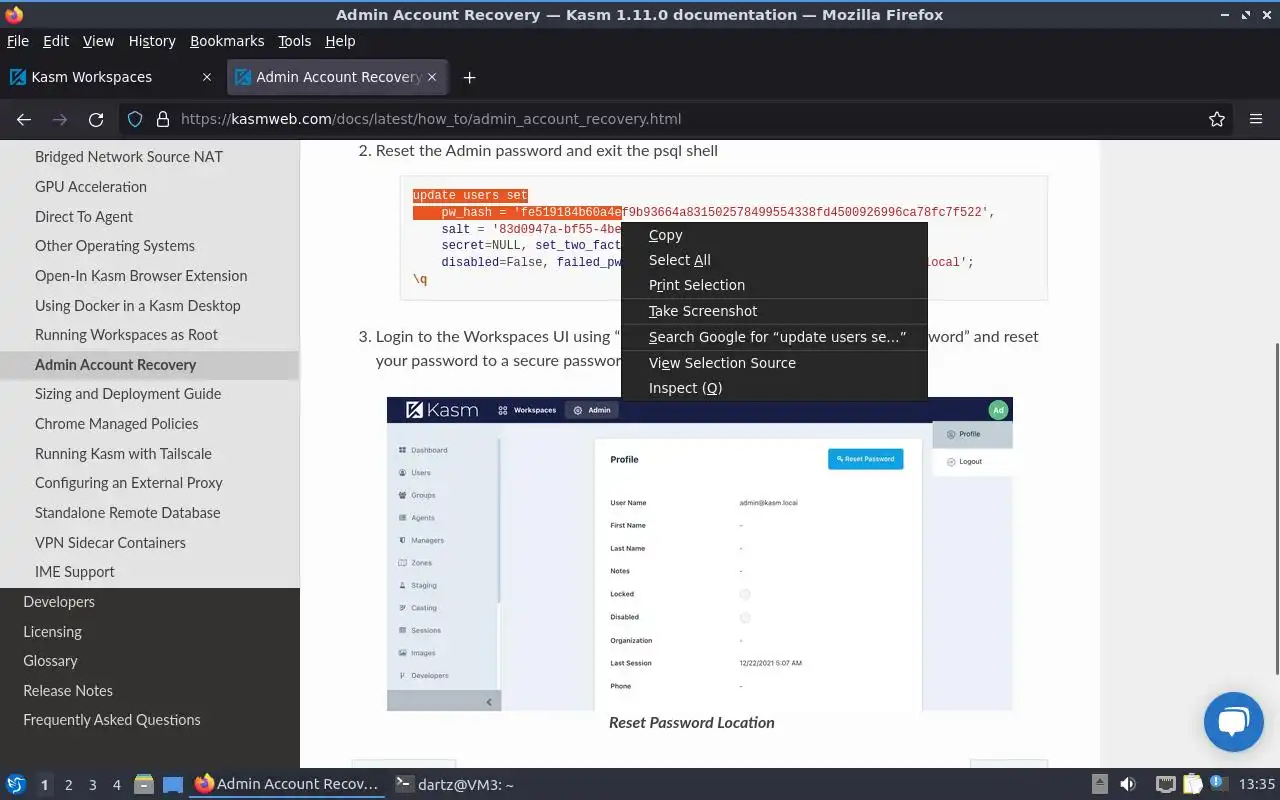Open Open-In Kasm Browser Extension link

coord(141,276)
